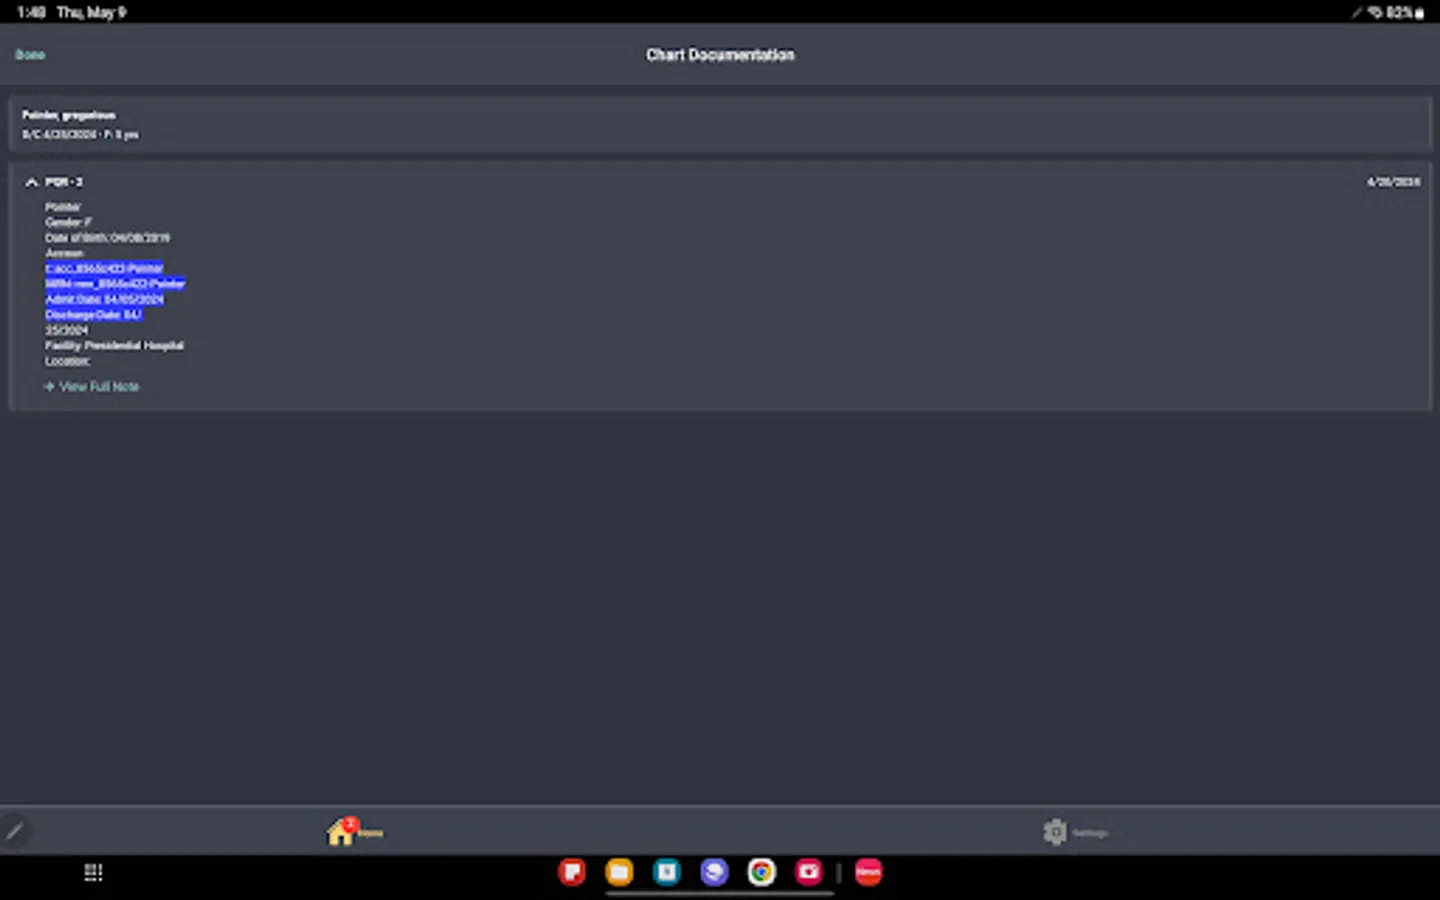Launch Chrome from the dock
1440x900 pixels.
tap(761, 872)
